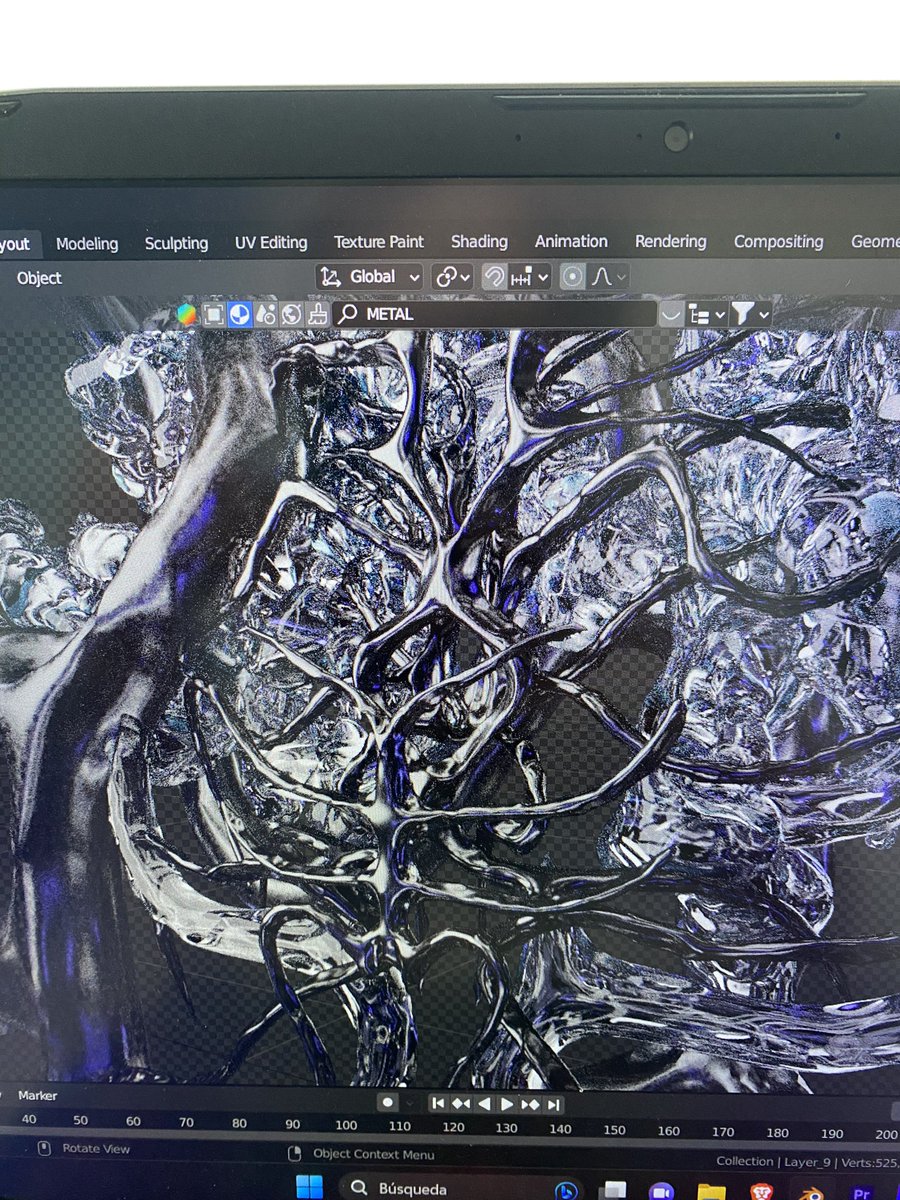Screen dimensions: 900x1200
Task: Go to the Shading workspace tab
Action: 479,241
